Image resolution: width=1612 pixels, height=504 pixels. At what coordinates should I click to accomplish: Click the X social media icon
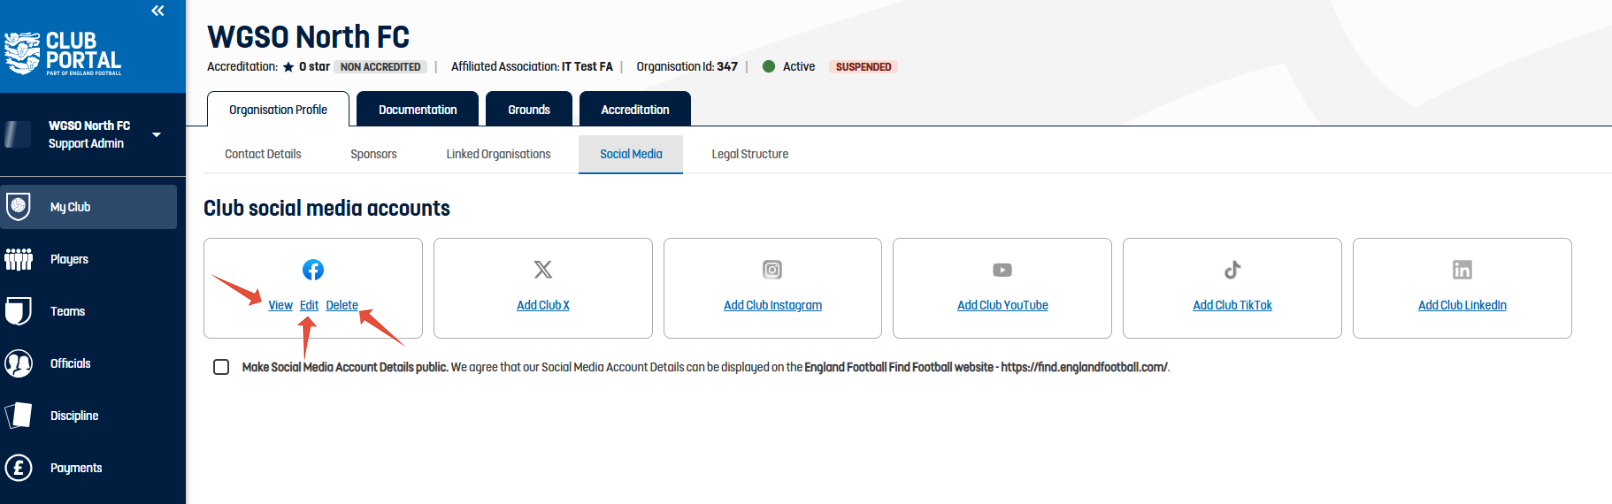point(543,270)
